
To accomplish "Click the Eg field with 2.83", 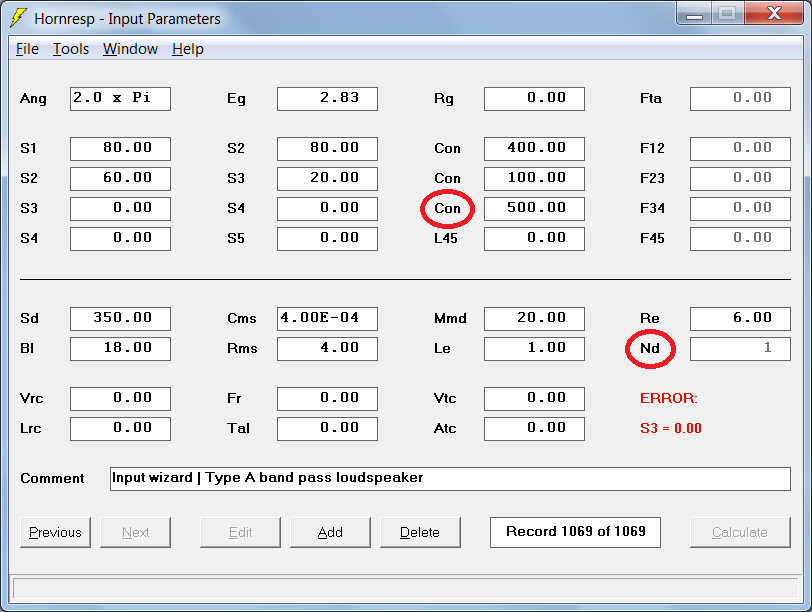I will click(x=327, y=99).
